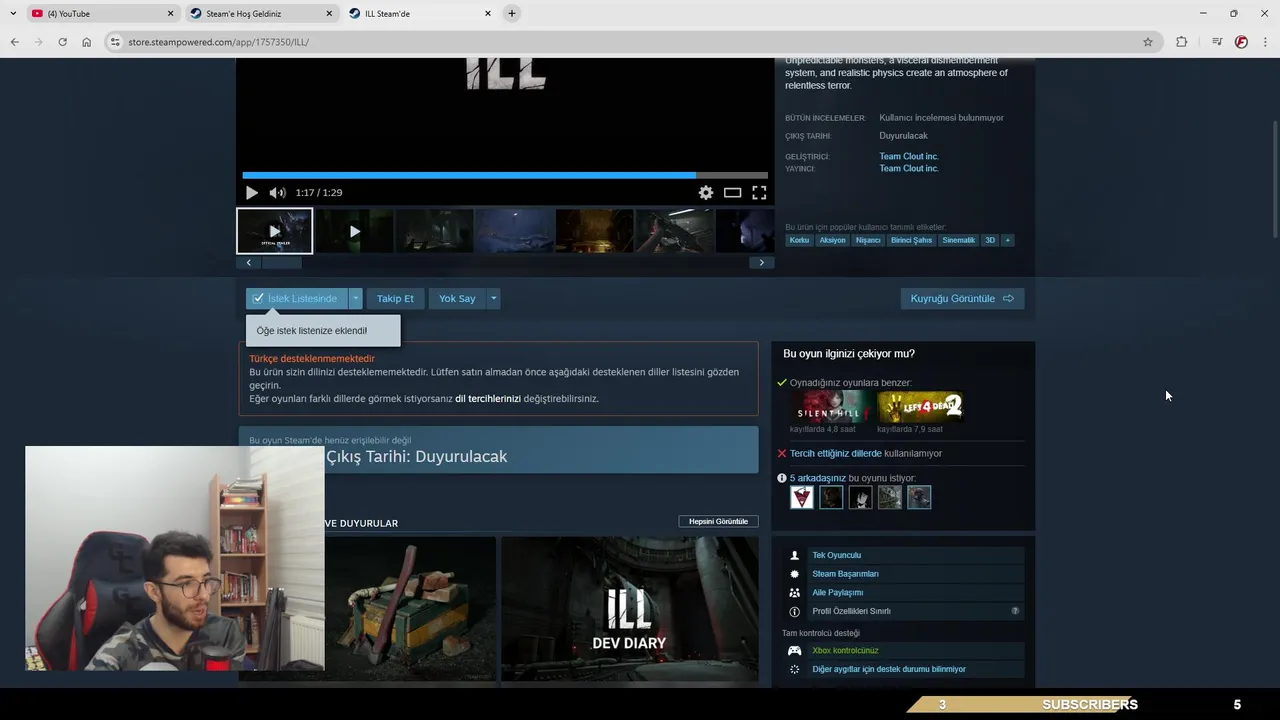The height and width of the screenshot is (720, 1280).
Task: Expand wishlist options dropdown arrow
Action: [x=355, y=298]
